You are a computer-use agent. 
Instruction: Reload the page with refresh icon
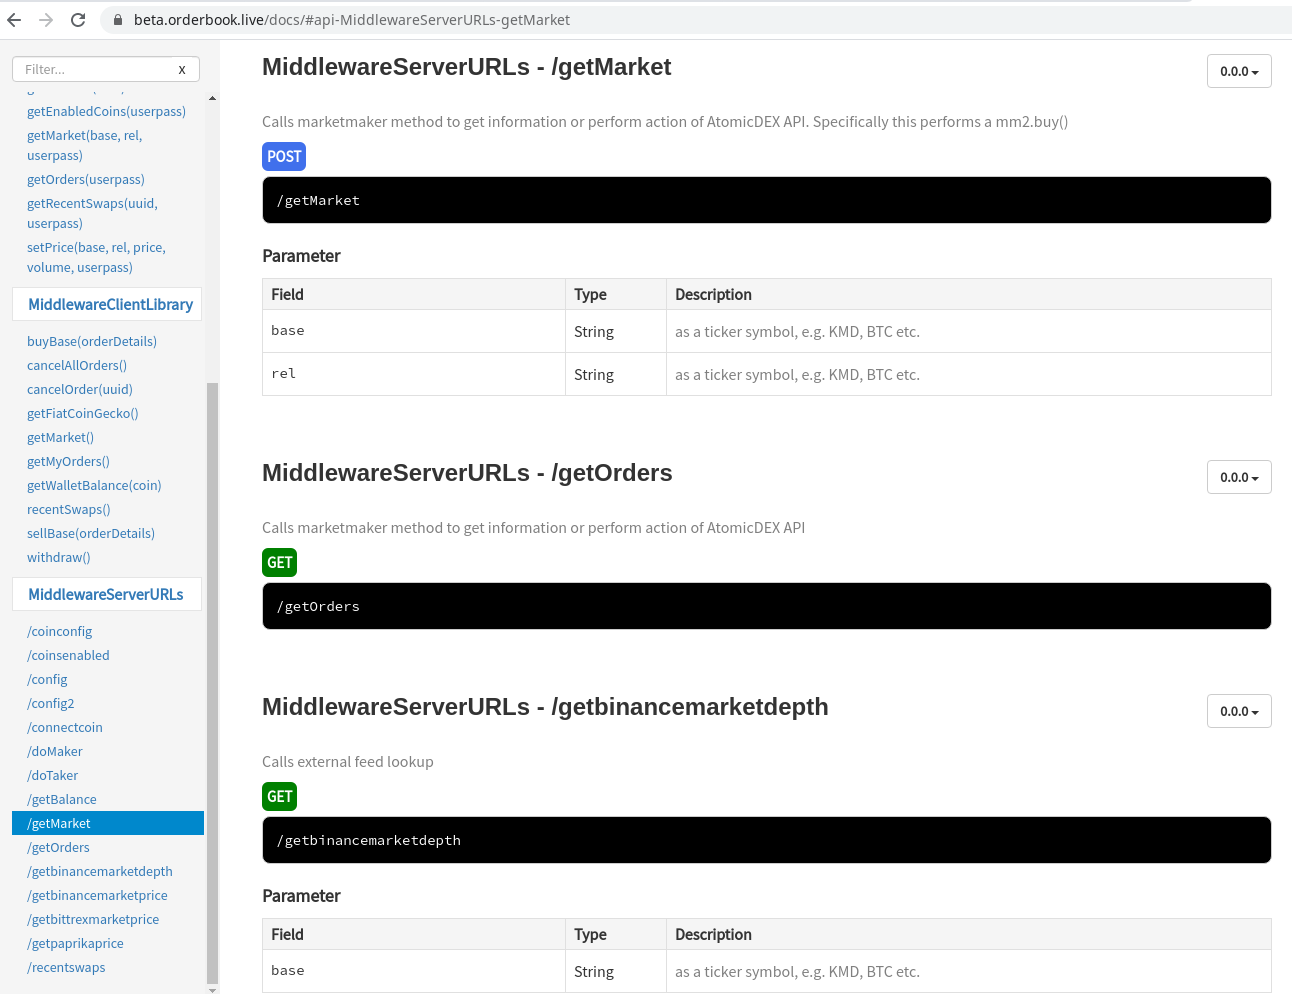78,20
